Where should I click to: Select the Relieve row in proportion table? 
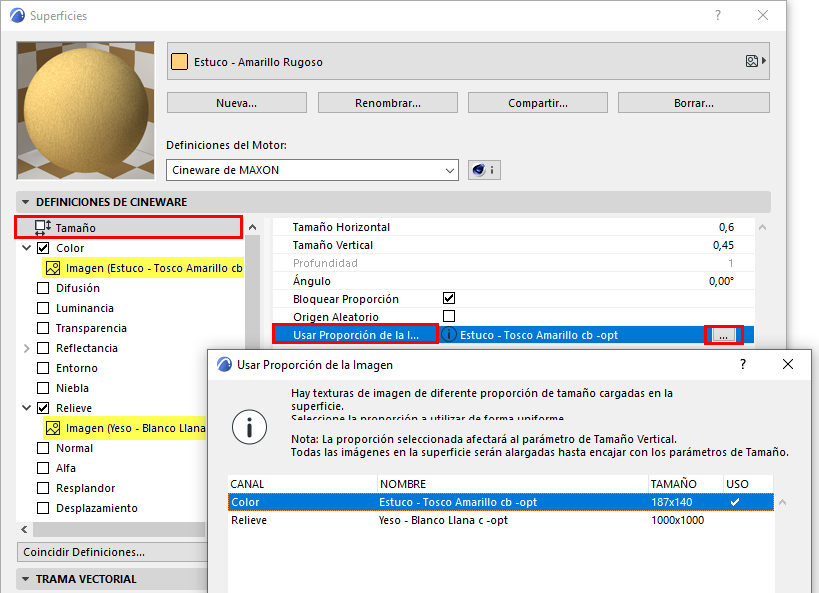point(500,520)
